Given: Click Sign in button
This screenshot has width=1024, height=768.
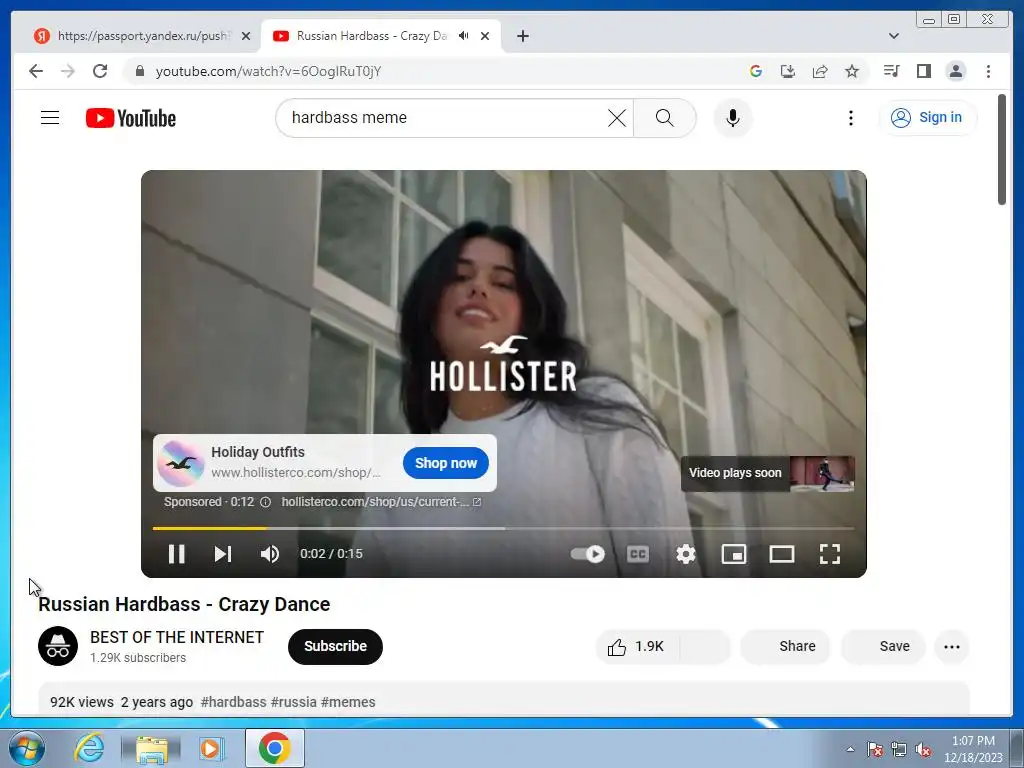Looking at the screenshot, I should (927, 118).
